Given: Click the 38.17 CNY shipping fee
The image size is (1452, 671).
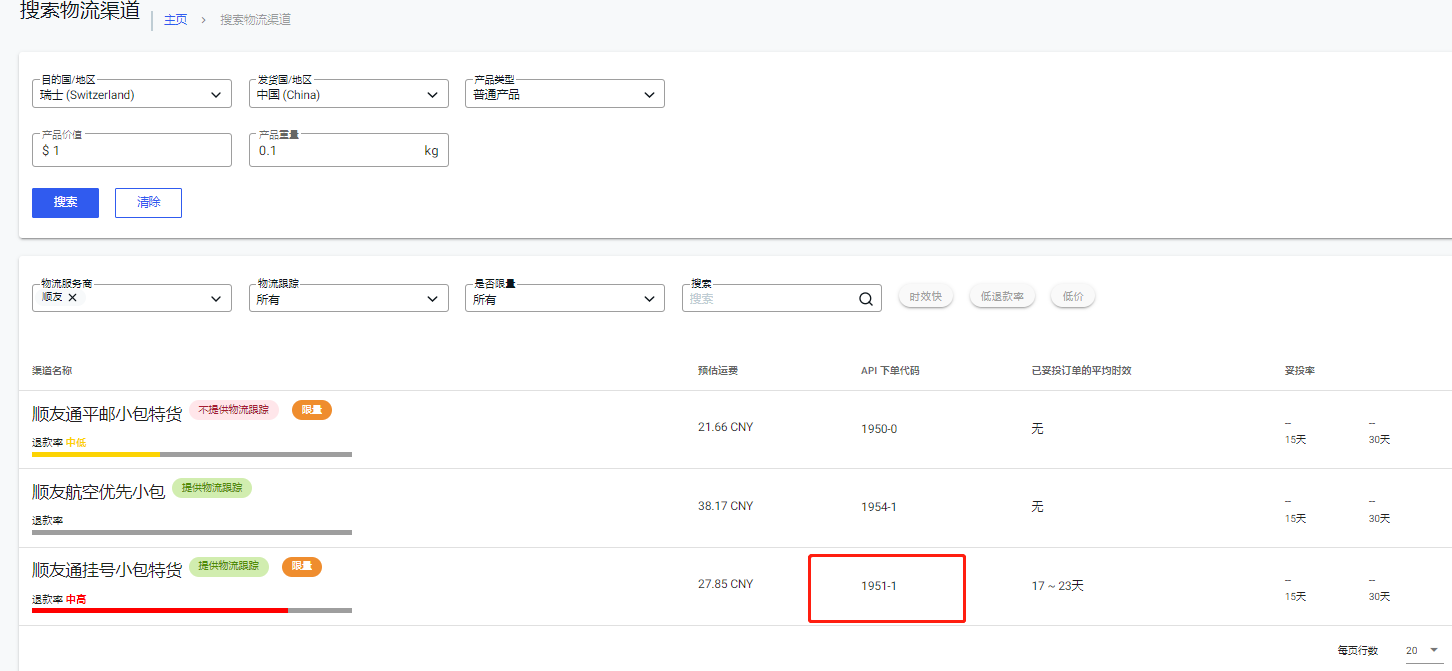Looking at the screenshot, I should 726,506.
